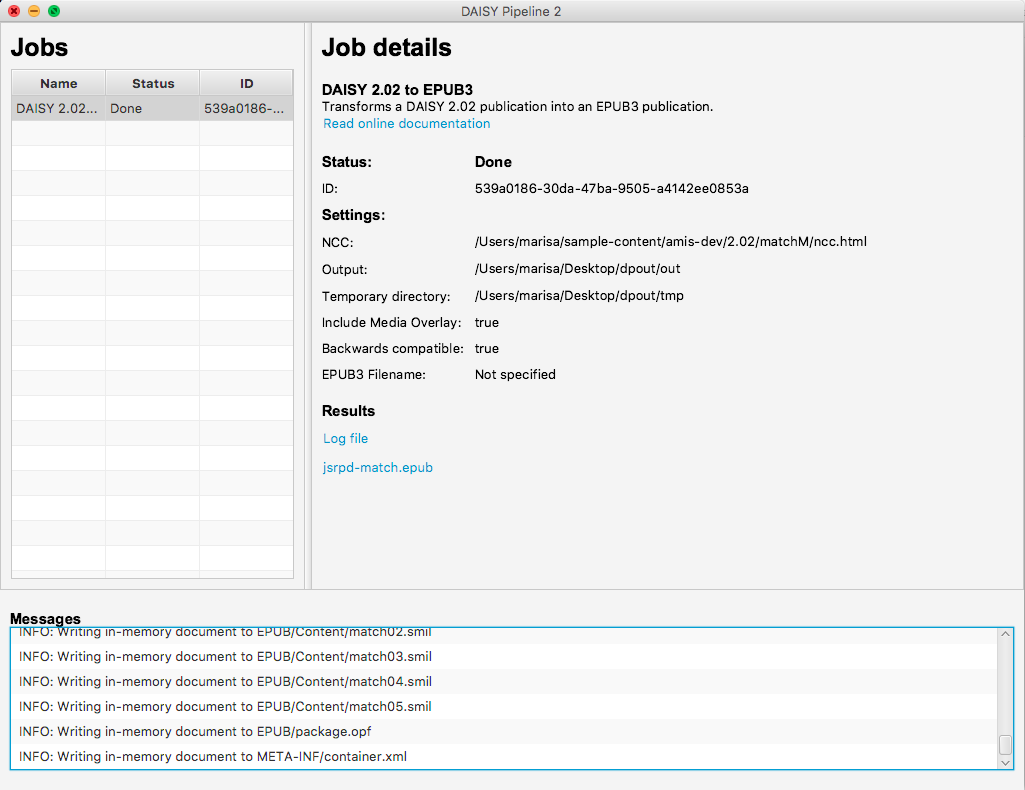Open the Read online documentation link
1025x790 pixels.
coord(406,123)
